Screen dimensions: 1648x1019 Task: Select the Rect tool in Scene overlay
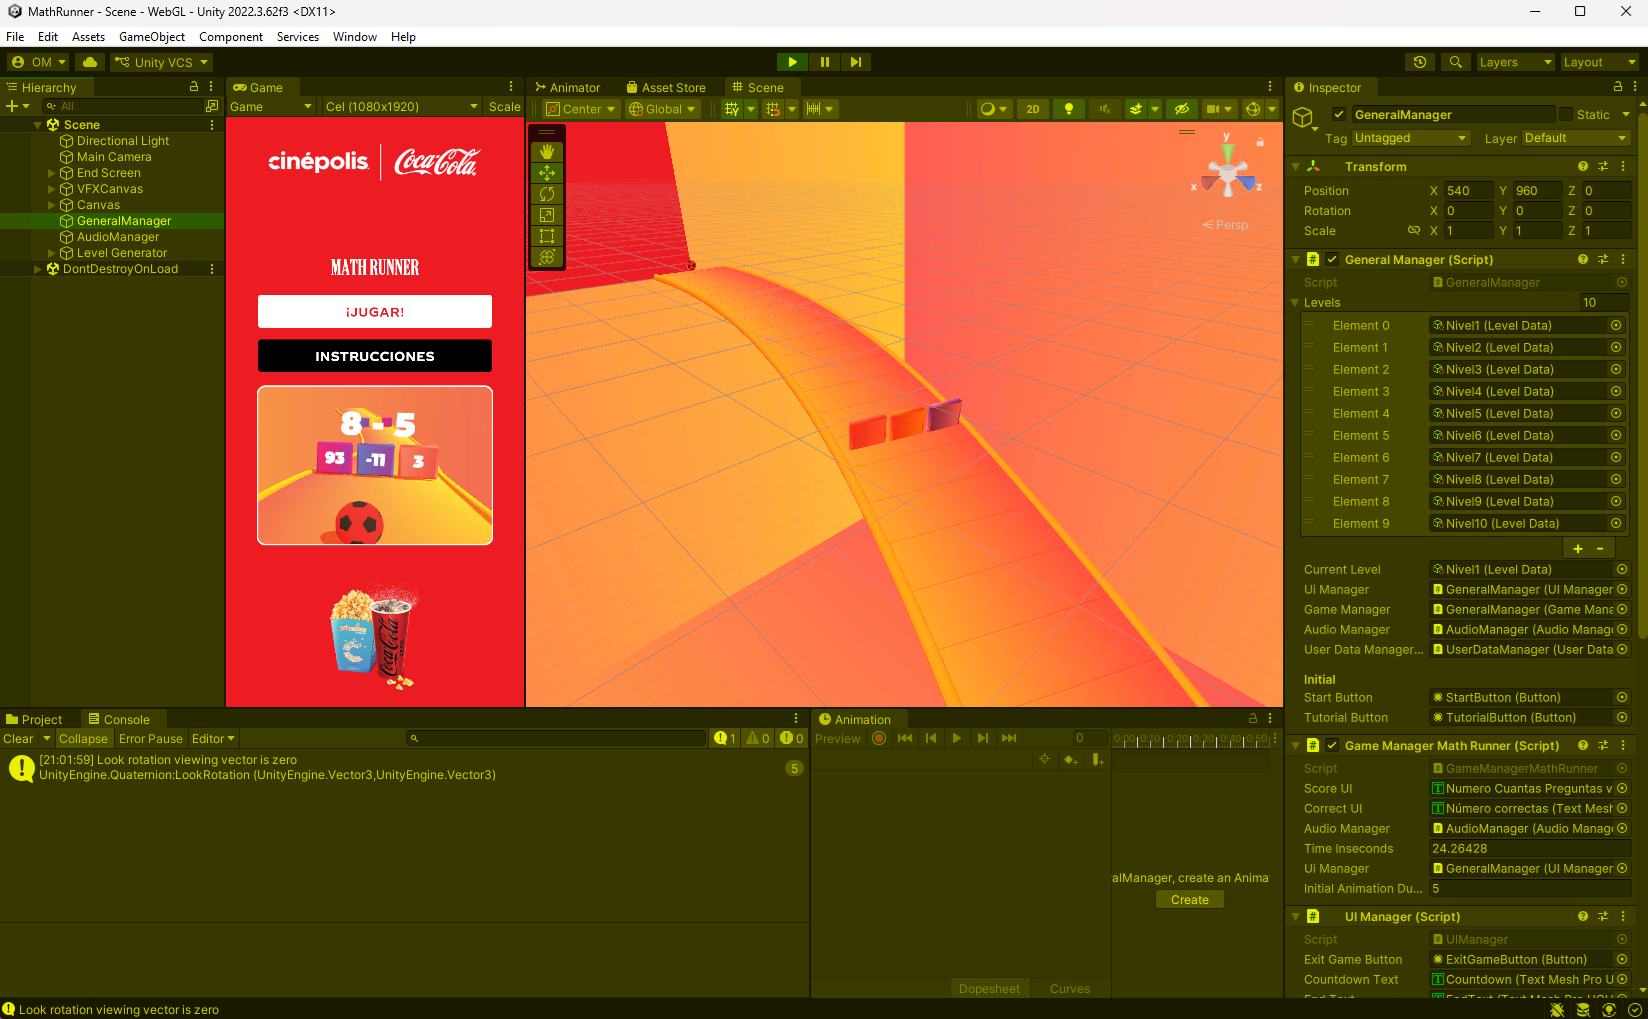click(547, 236)
